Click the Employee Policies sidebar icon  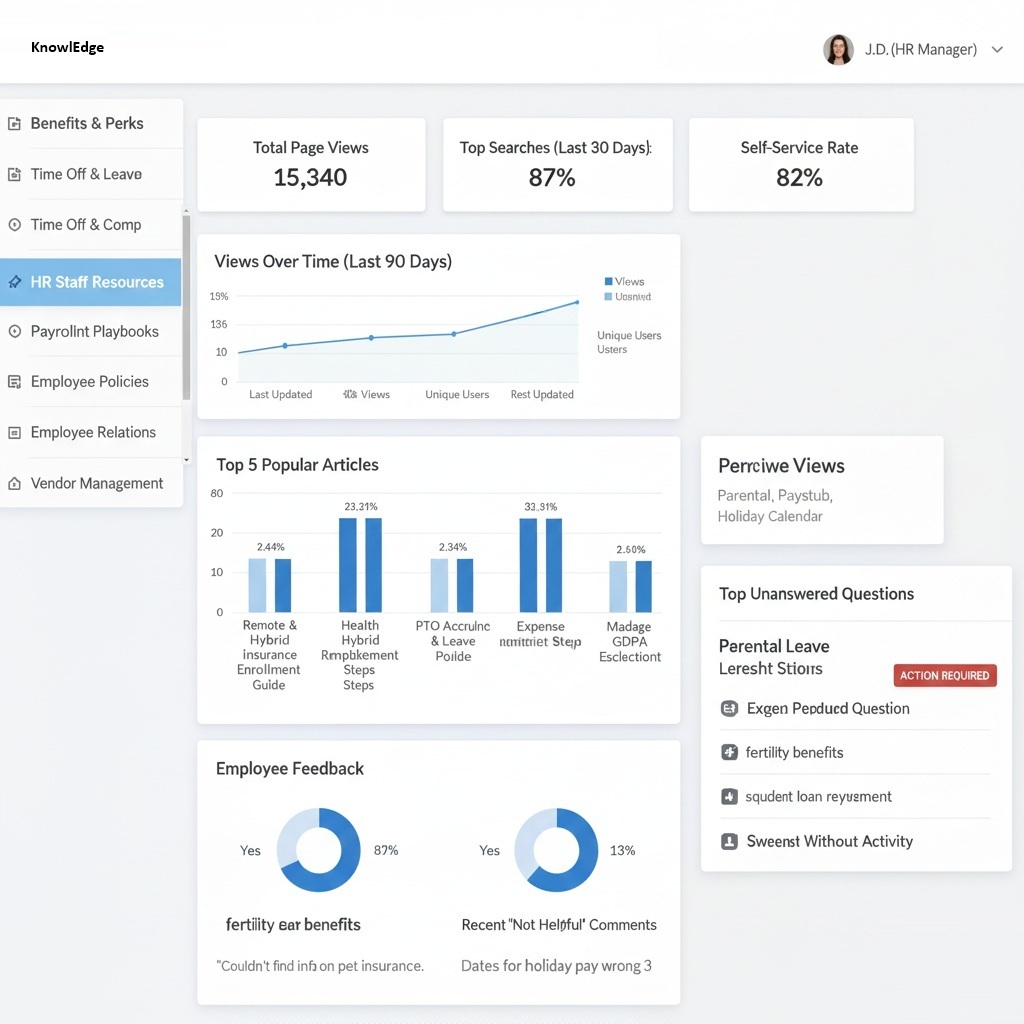14,382
